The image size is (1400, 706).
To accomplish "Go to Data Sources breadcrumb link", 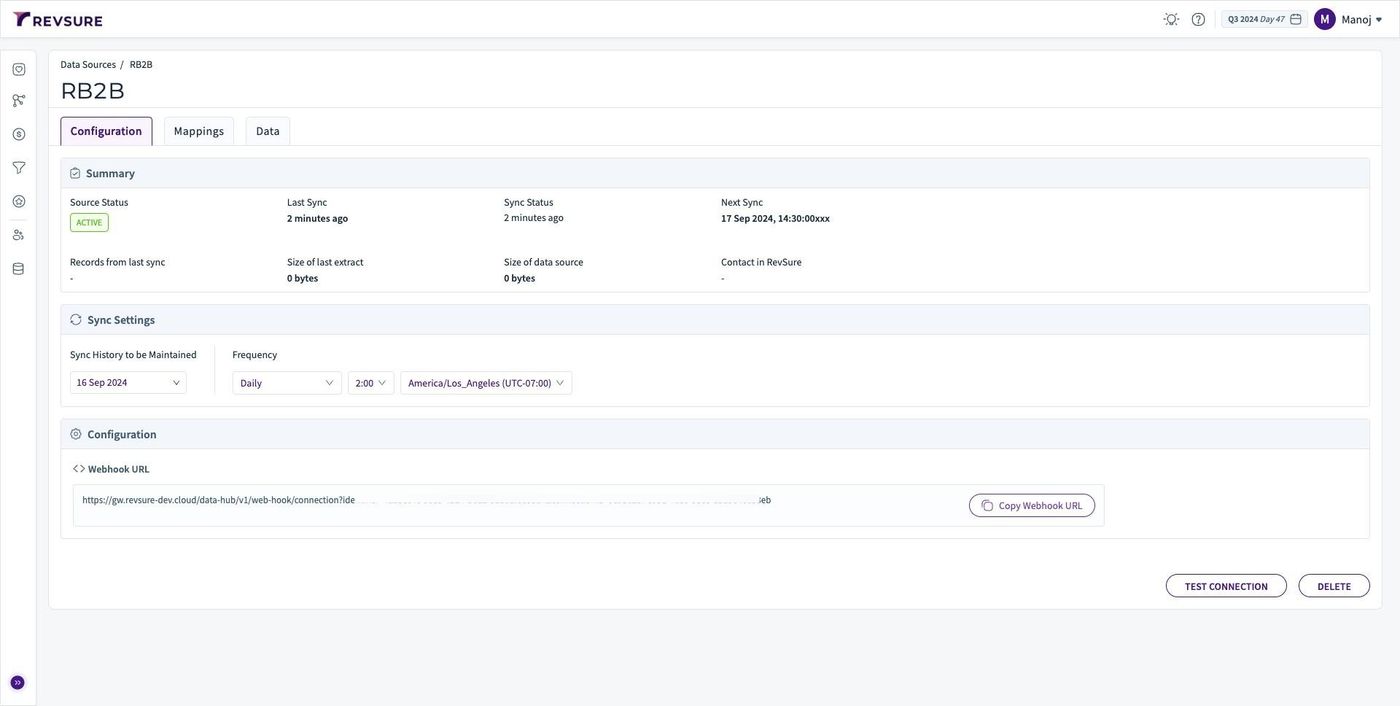I will 88,64.
